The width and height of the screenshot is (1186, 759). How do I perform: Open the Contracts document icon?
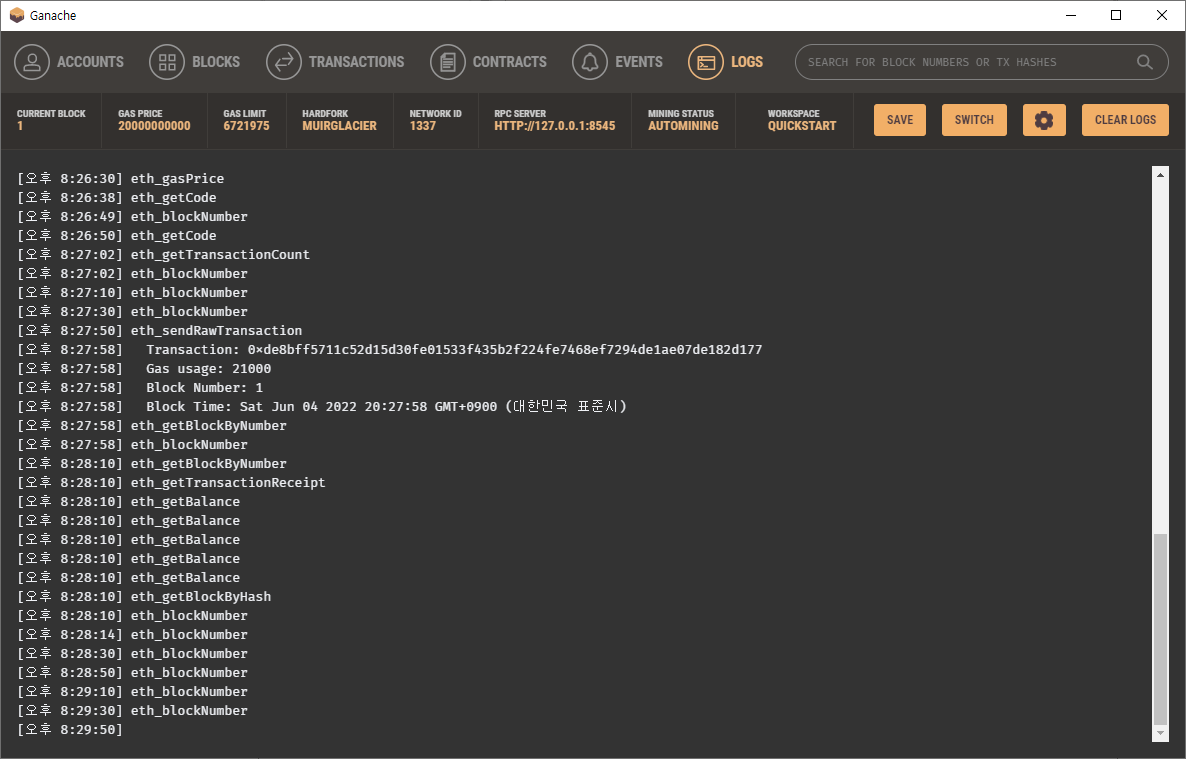(448, 62)
